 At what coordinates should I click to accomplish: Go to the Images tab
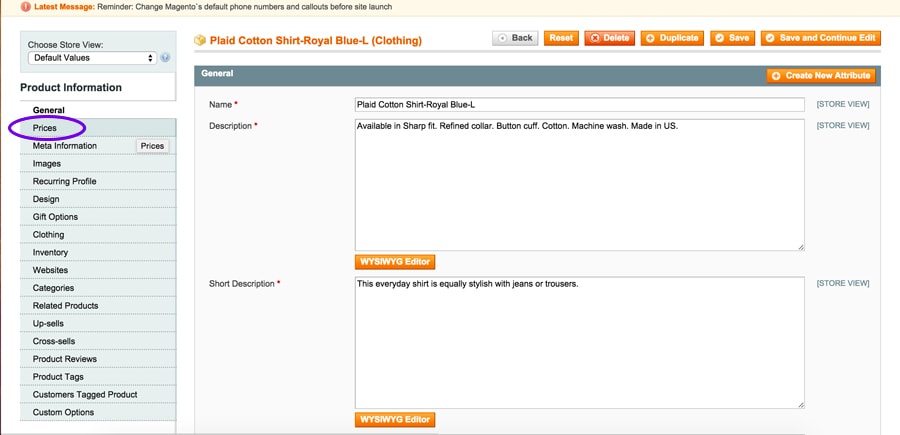[98, 164]
